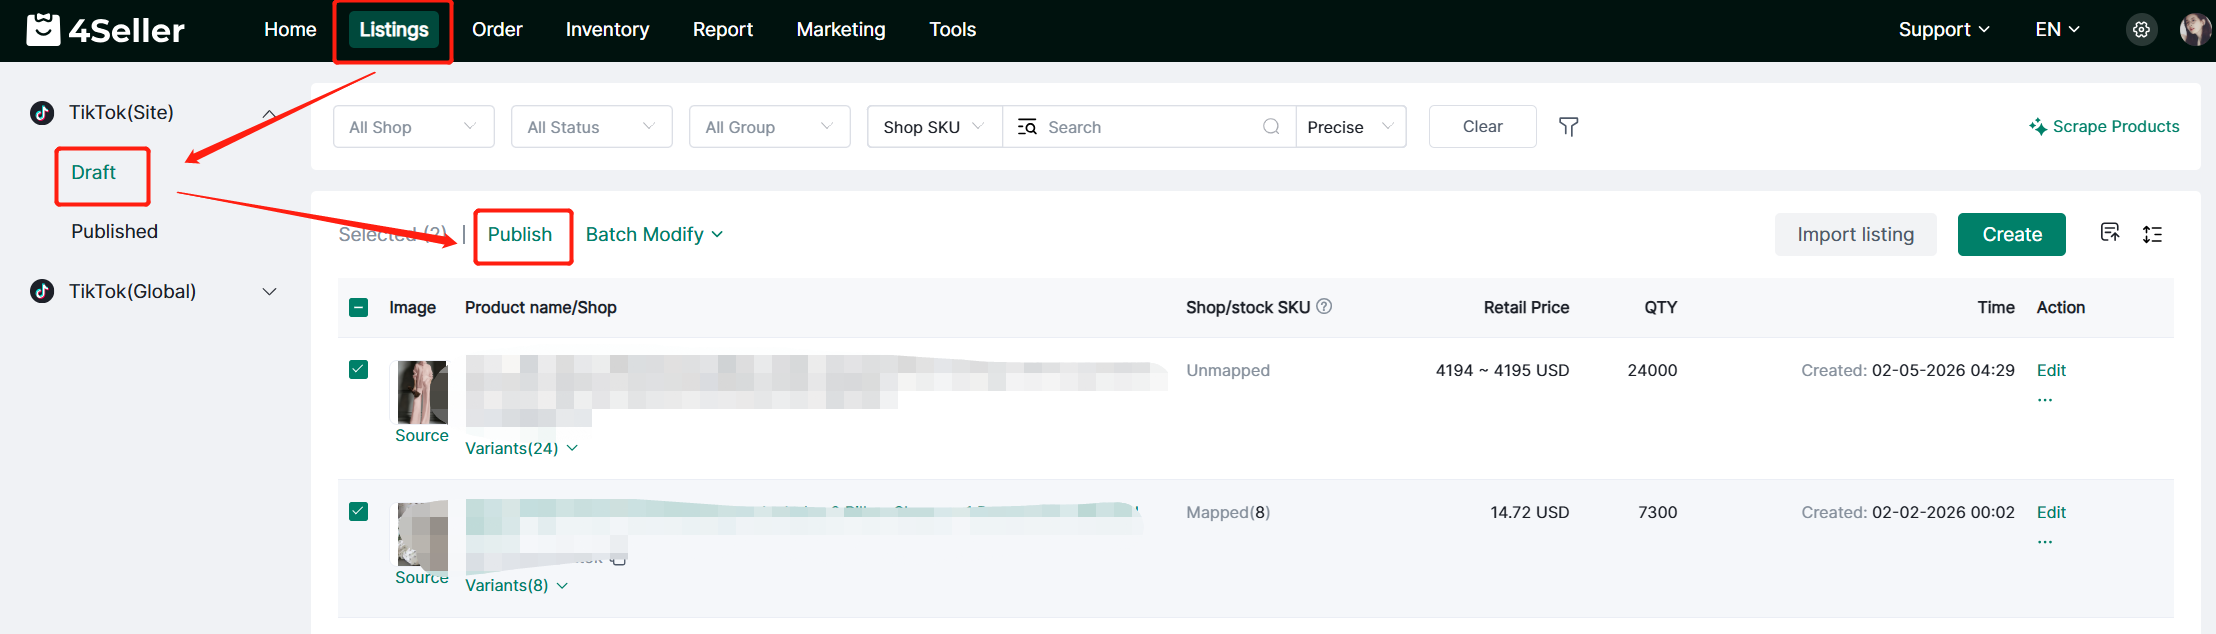
Task: Open the Inventory menu
Action: (x=607, y=30)
